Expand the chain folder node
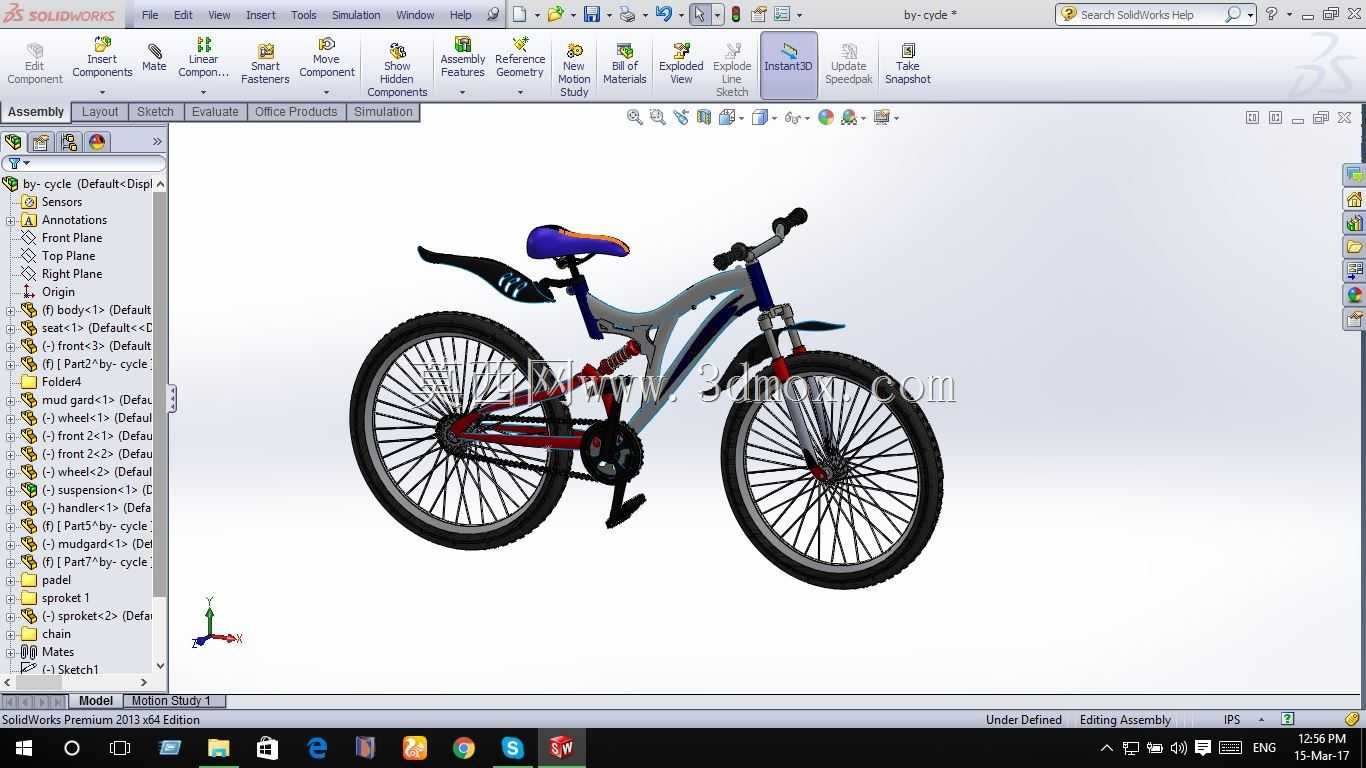Screen dimensions: 1366x768 pyautogui.click(x=11, y=634)
